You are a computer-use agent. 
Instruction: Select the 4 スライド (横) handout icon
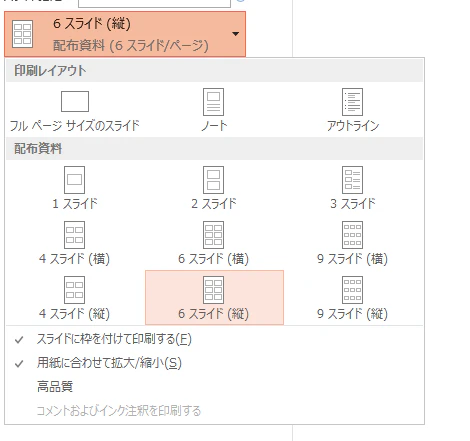[x=74, y=235]
